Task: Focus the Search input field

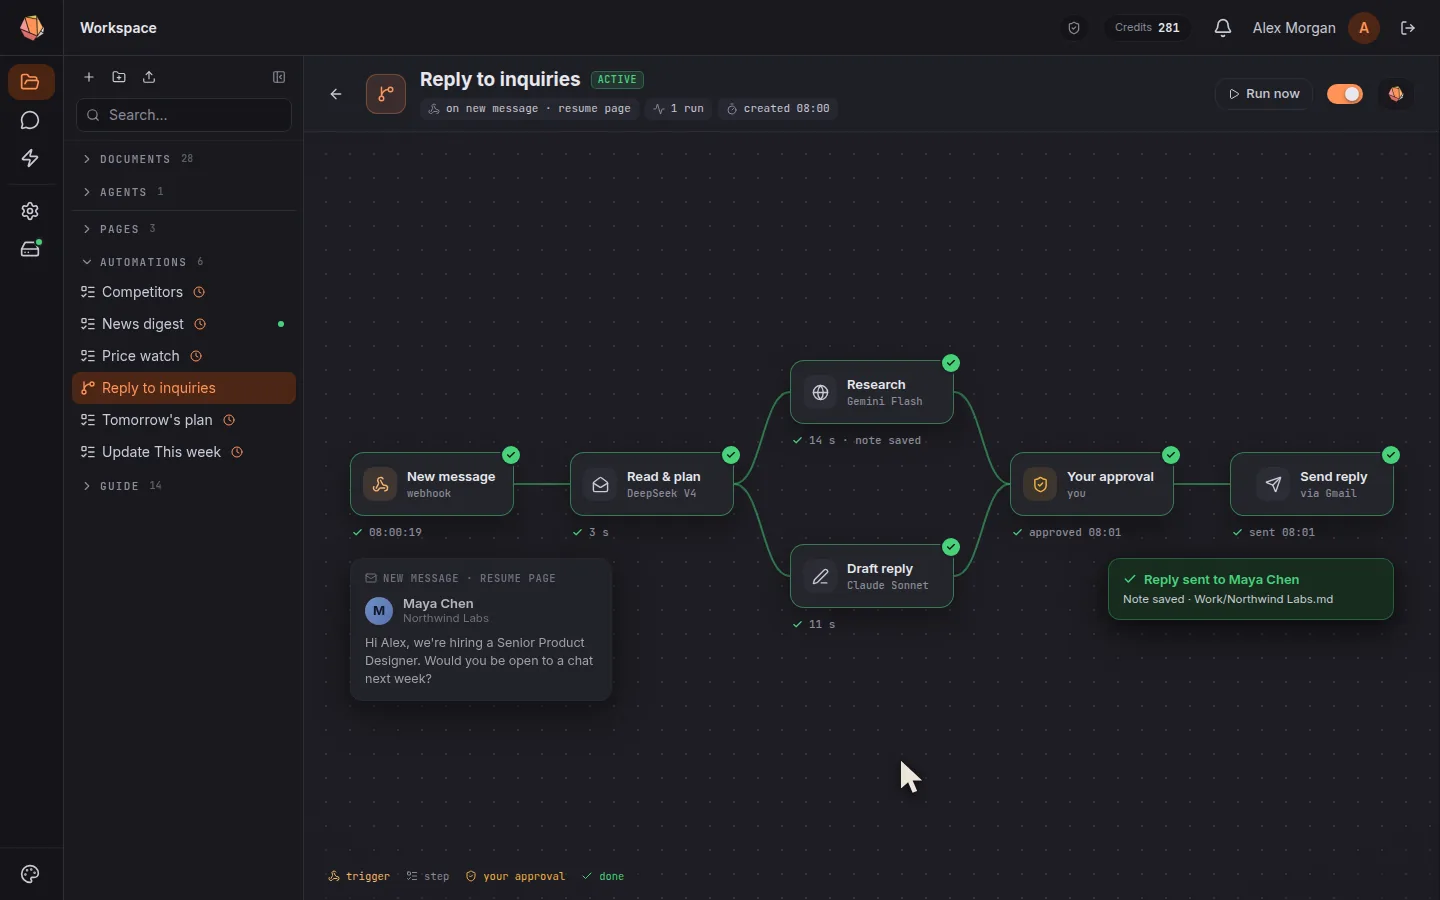Action: (184, 115)
